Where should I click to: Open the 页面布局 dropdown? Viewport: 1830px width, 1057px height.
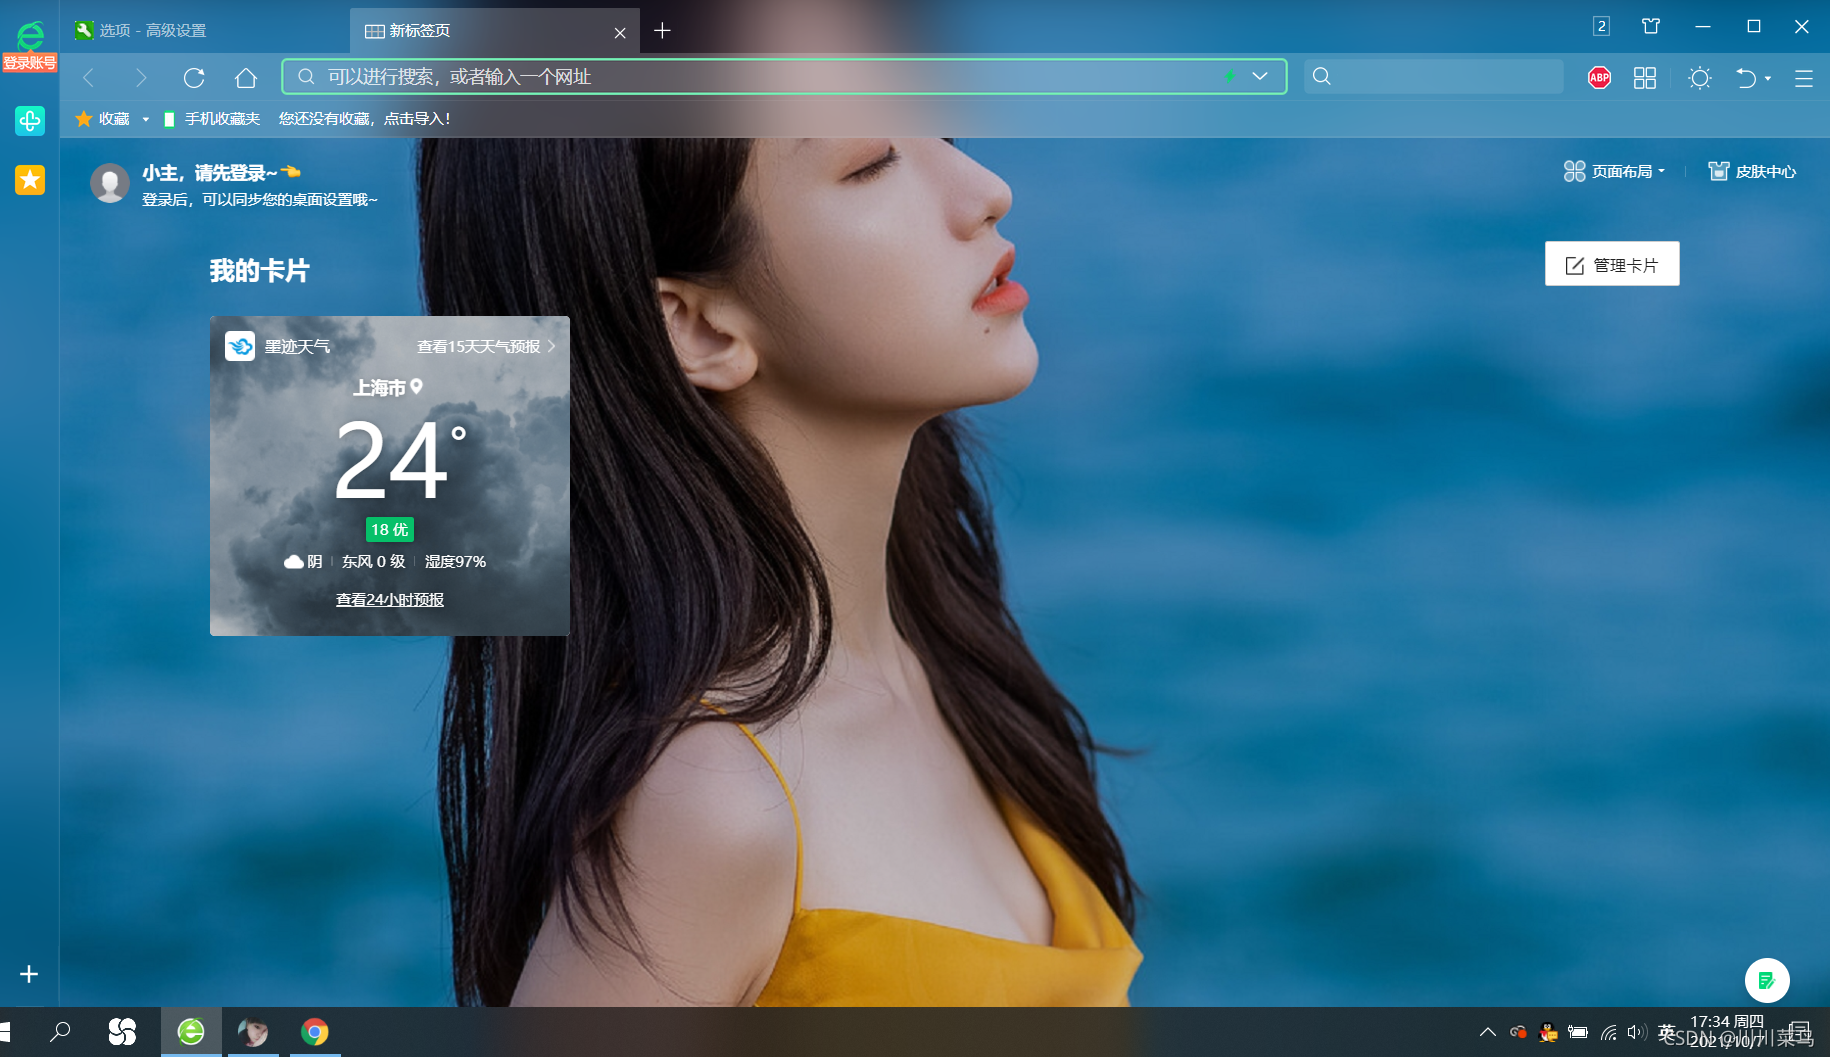coord(1614,171)
